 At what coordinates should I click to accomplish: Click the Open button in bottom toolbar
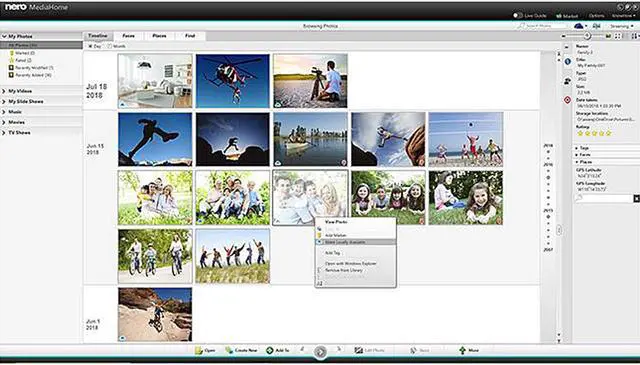205,350
